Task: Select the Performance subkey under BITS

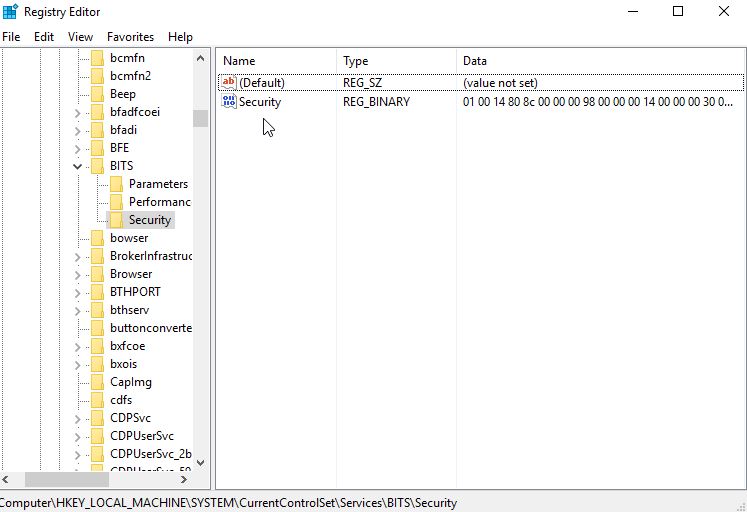Action: tap(159, 202)
